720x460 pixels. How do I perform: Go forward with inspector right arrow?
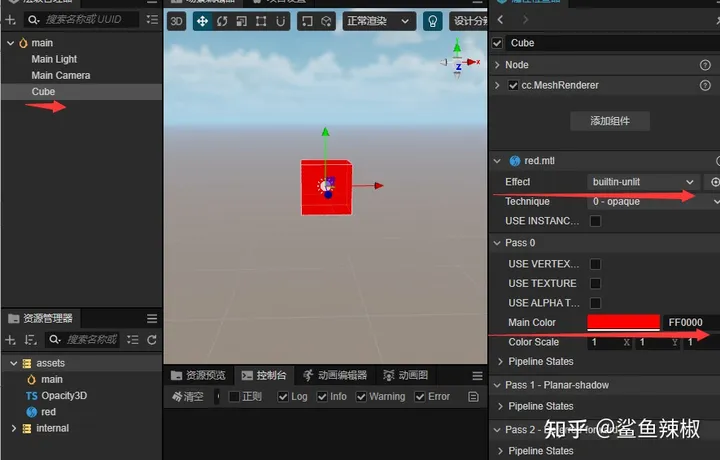(x=525, y=20)
